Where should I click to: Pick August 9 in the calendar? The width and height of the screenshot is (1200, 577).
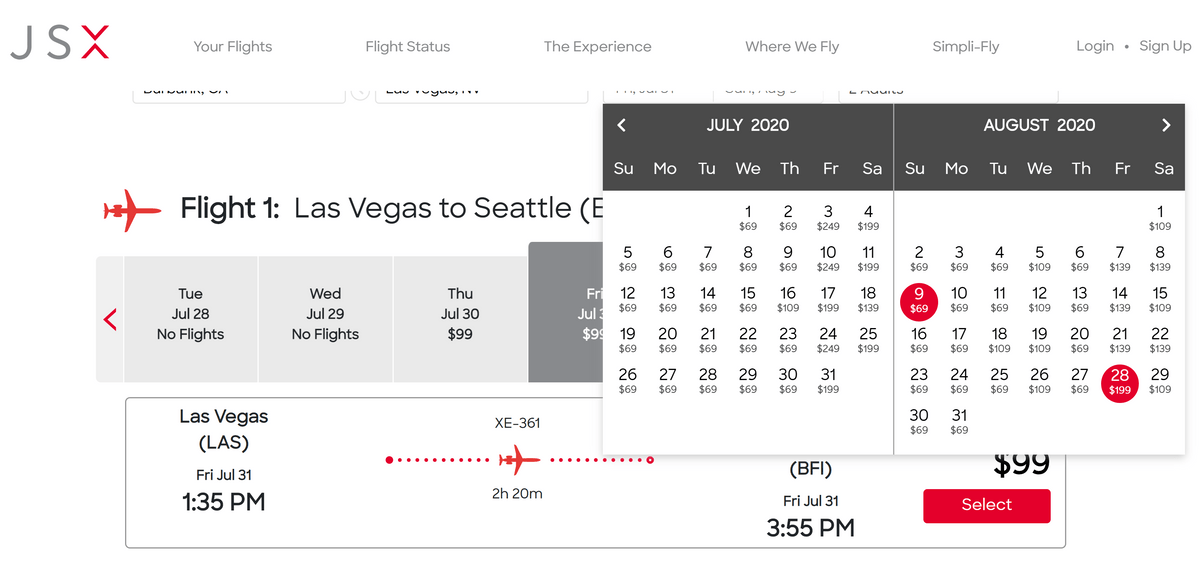coord(919,300)
